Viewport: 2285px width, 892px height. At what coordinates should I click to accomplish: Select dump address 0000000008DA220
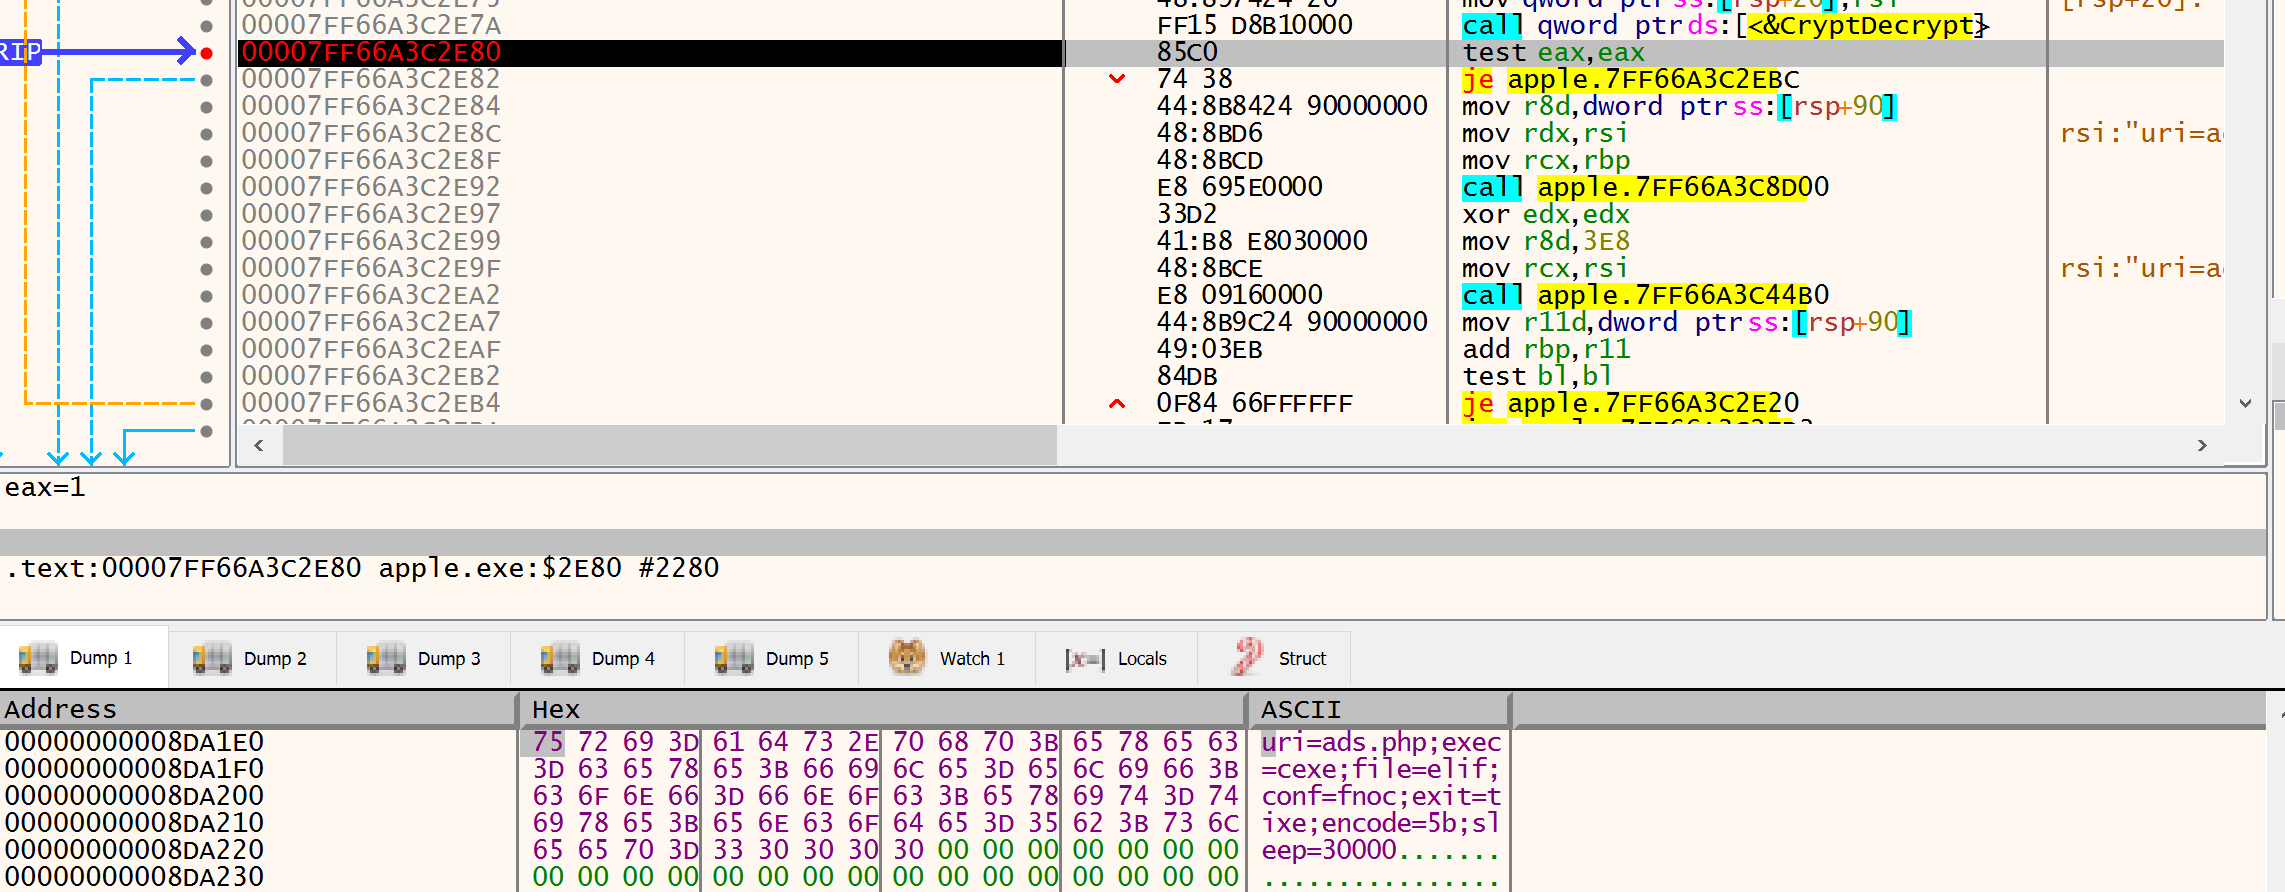pyautogui.click(x=134, y=850)
